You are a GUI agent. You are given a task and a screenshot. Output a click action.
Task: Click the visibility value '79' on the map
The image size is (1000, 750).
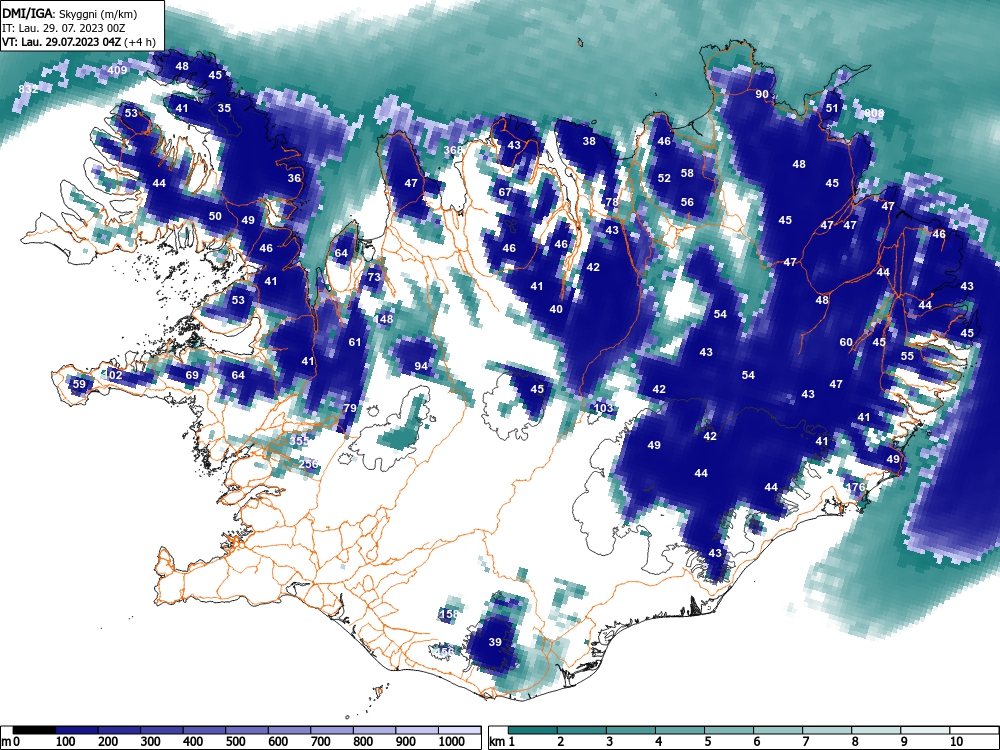pos(349,408)
